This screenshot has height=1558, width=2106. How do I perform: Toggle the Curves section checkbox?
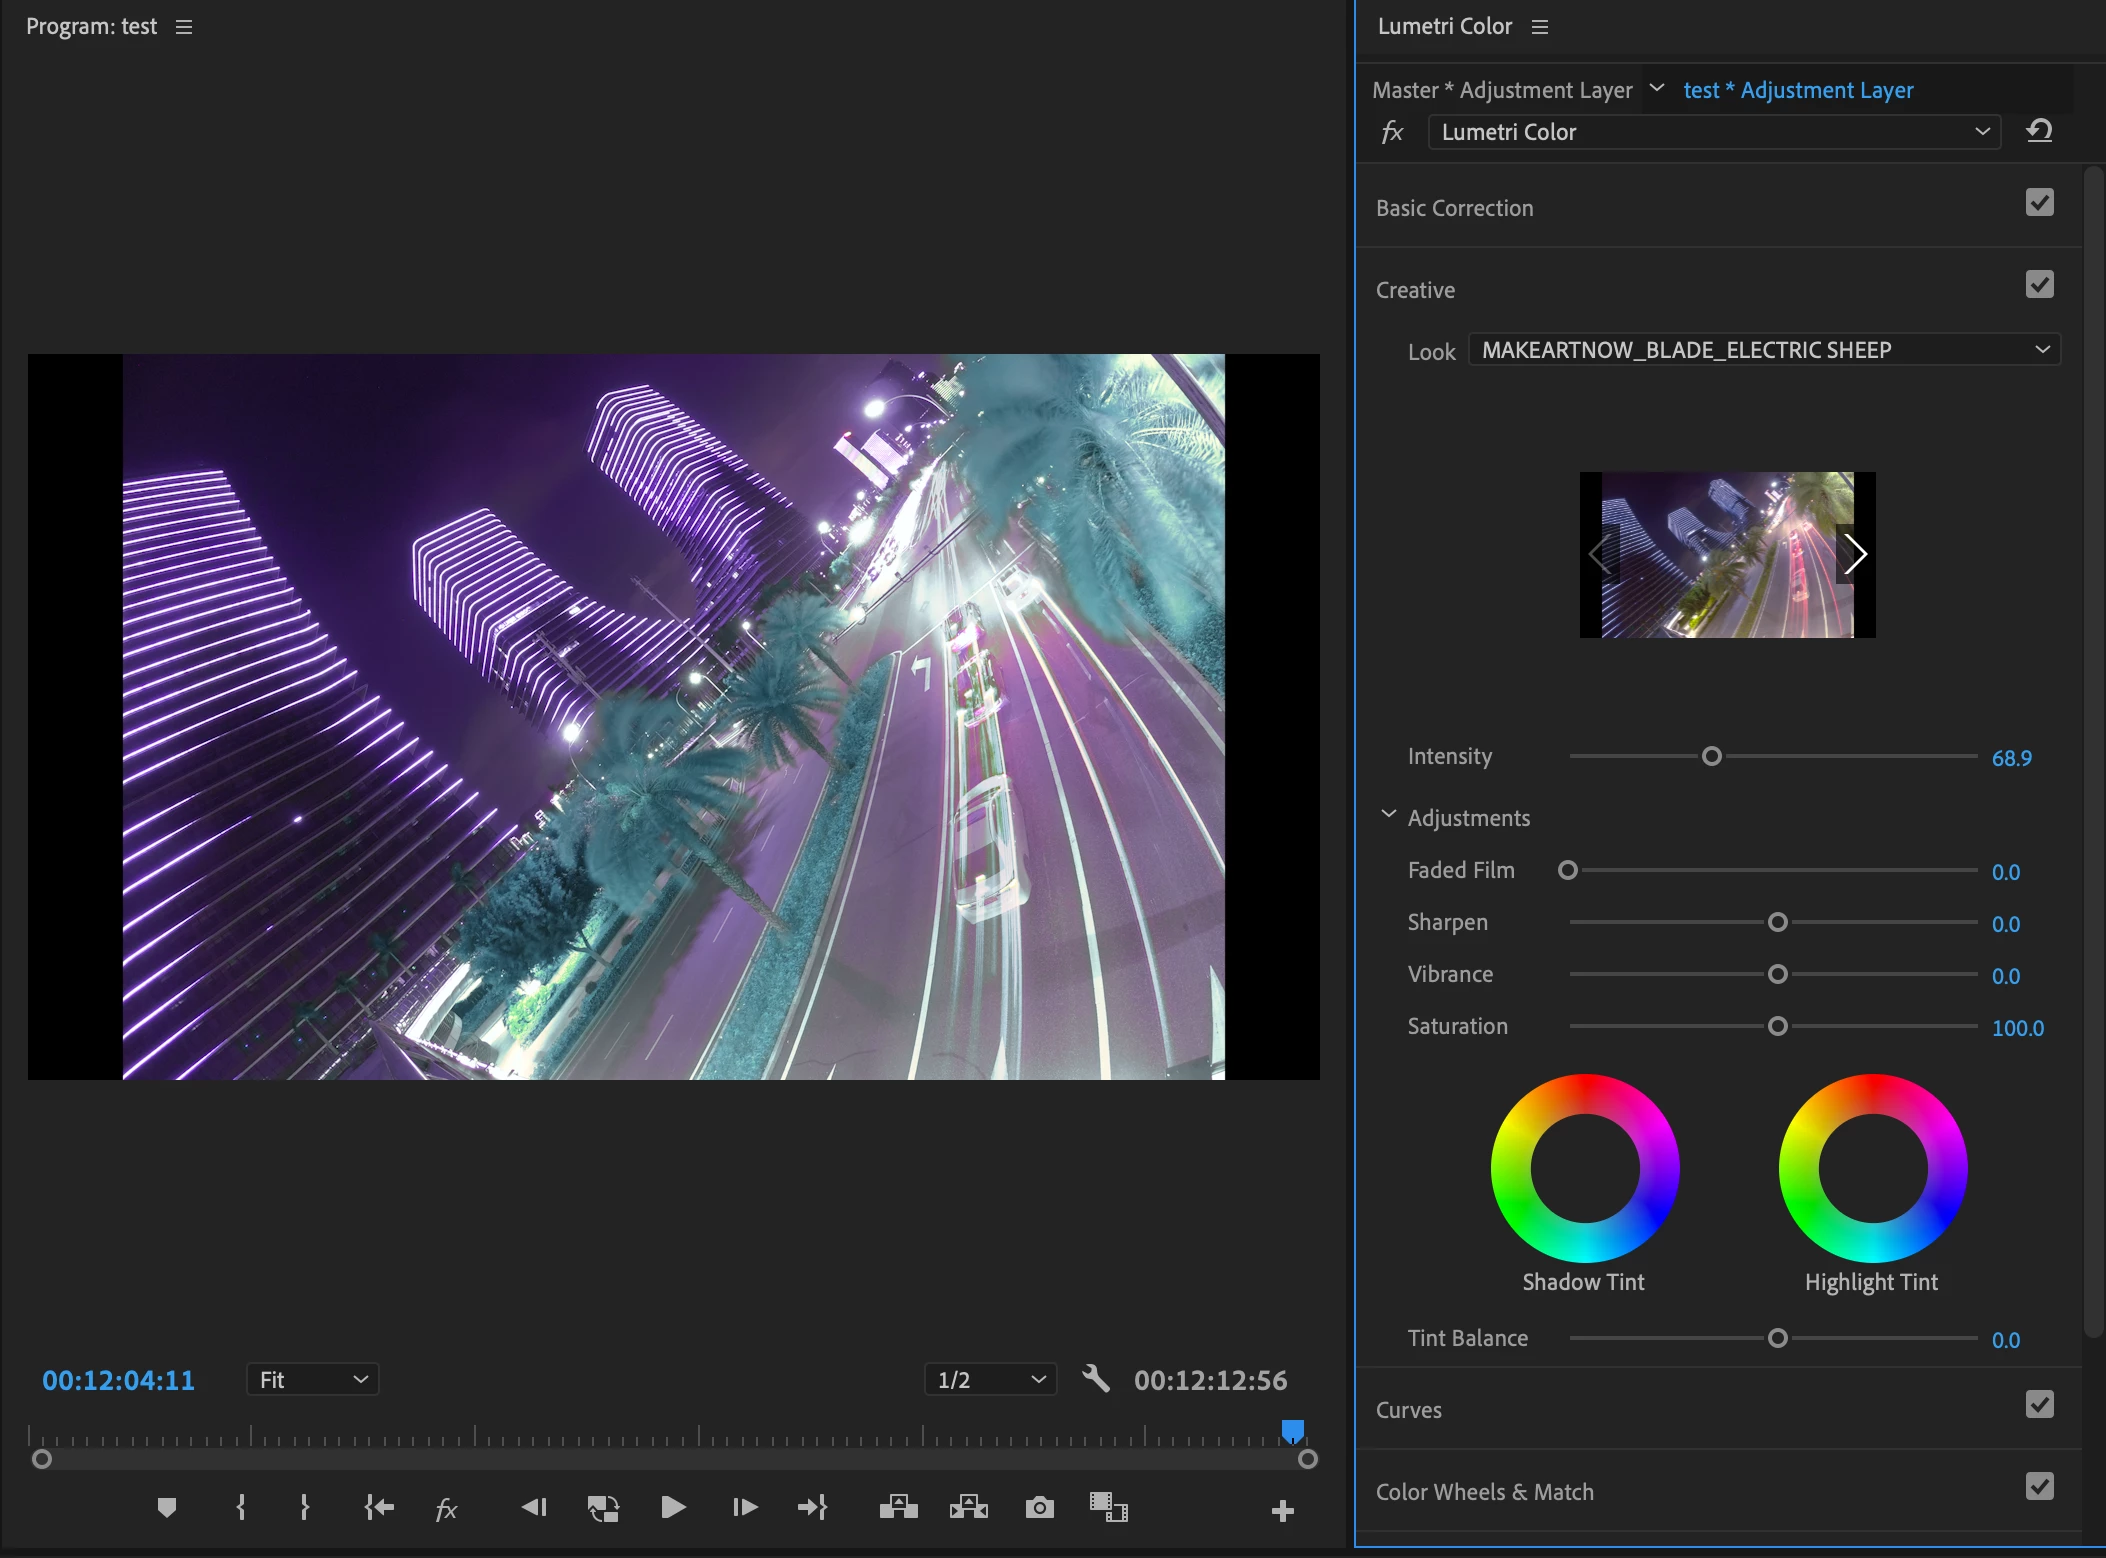click(x=2039, y=1405)
